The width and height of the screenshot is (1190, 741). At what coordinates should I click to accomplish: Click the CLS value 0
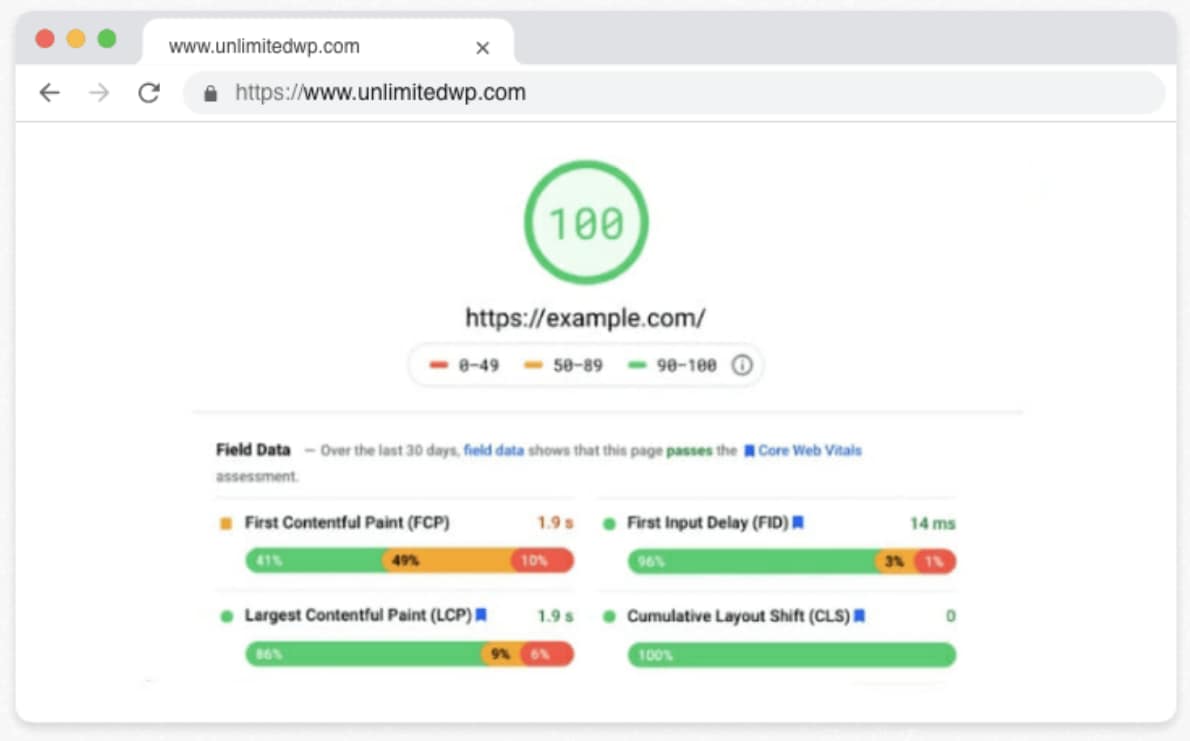pos(950,616)
